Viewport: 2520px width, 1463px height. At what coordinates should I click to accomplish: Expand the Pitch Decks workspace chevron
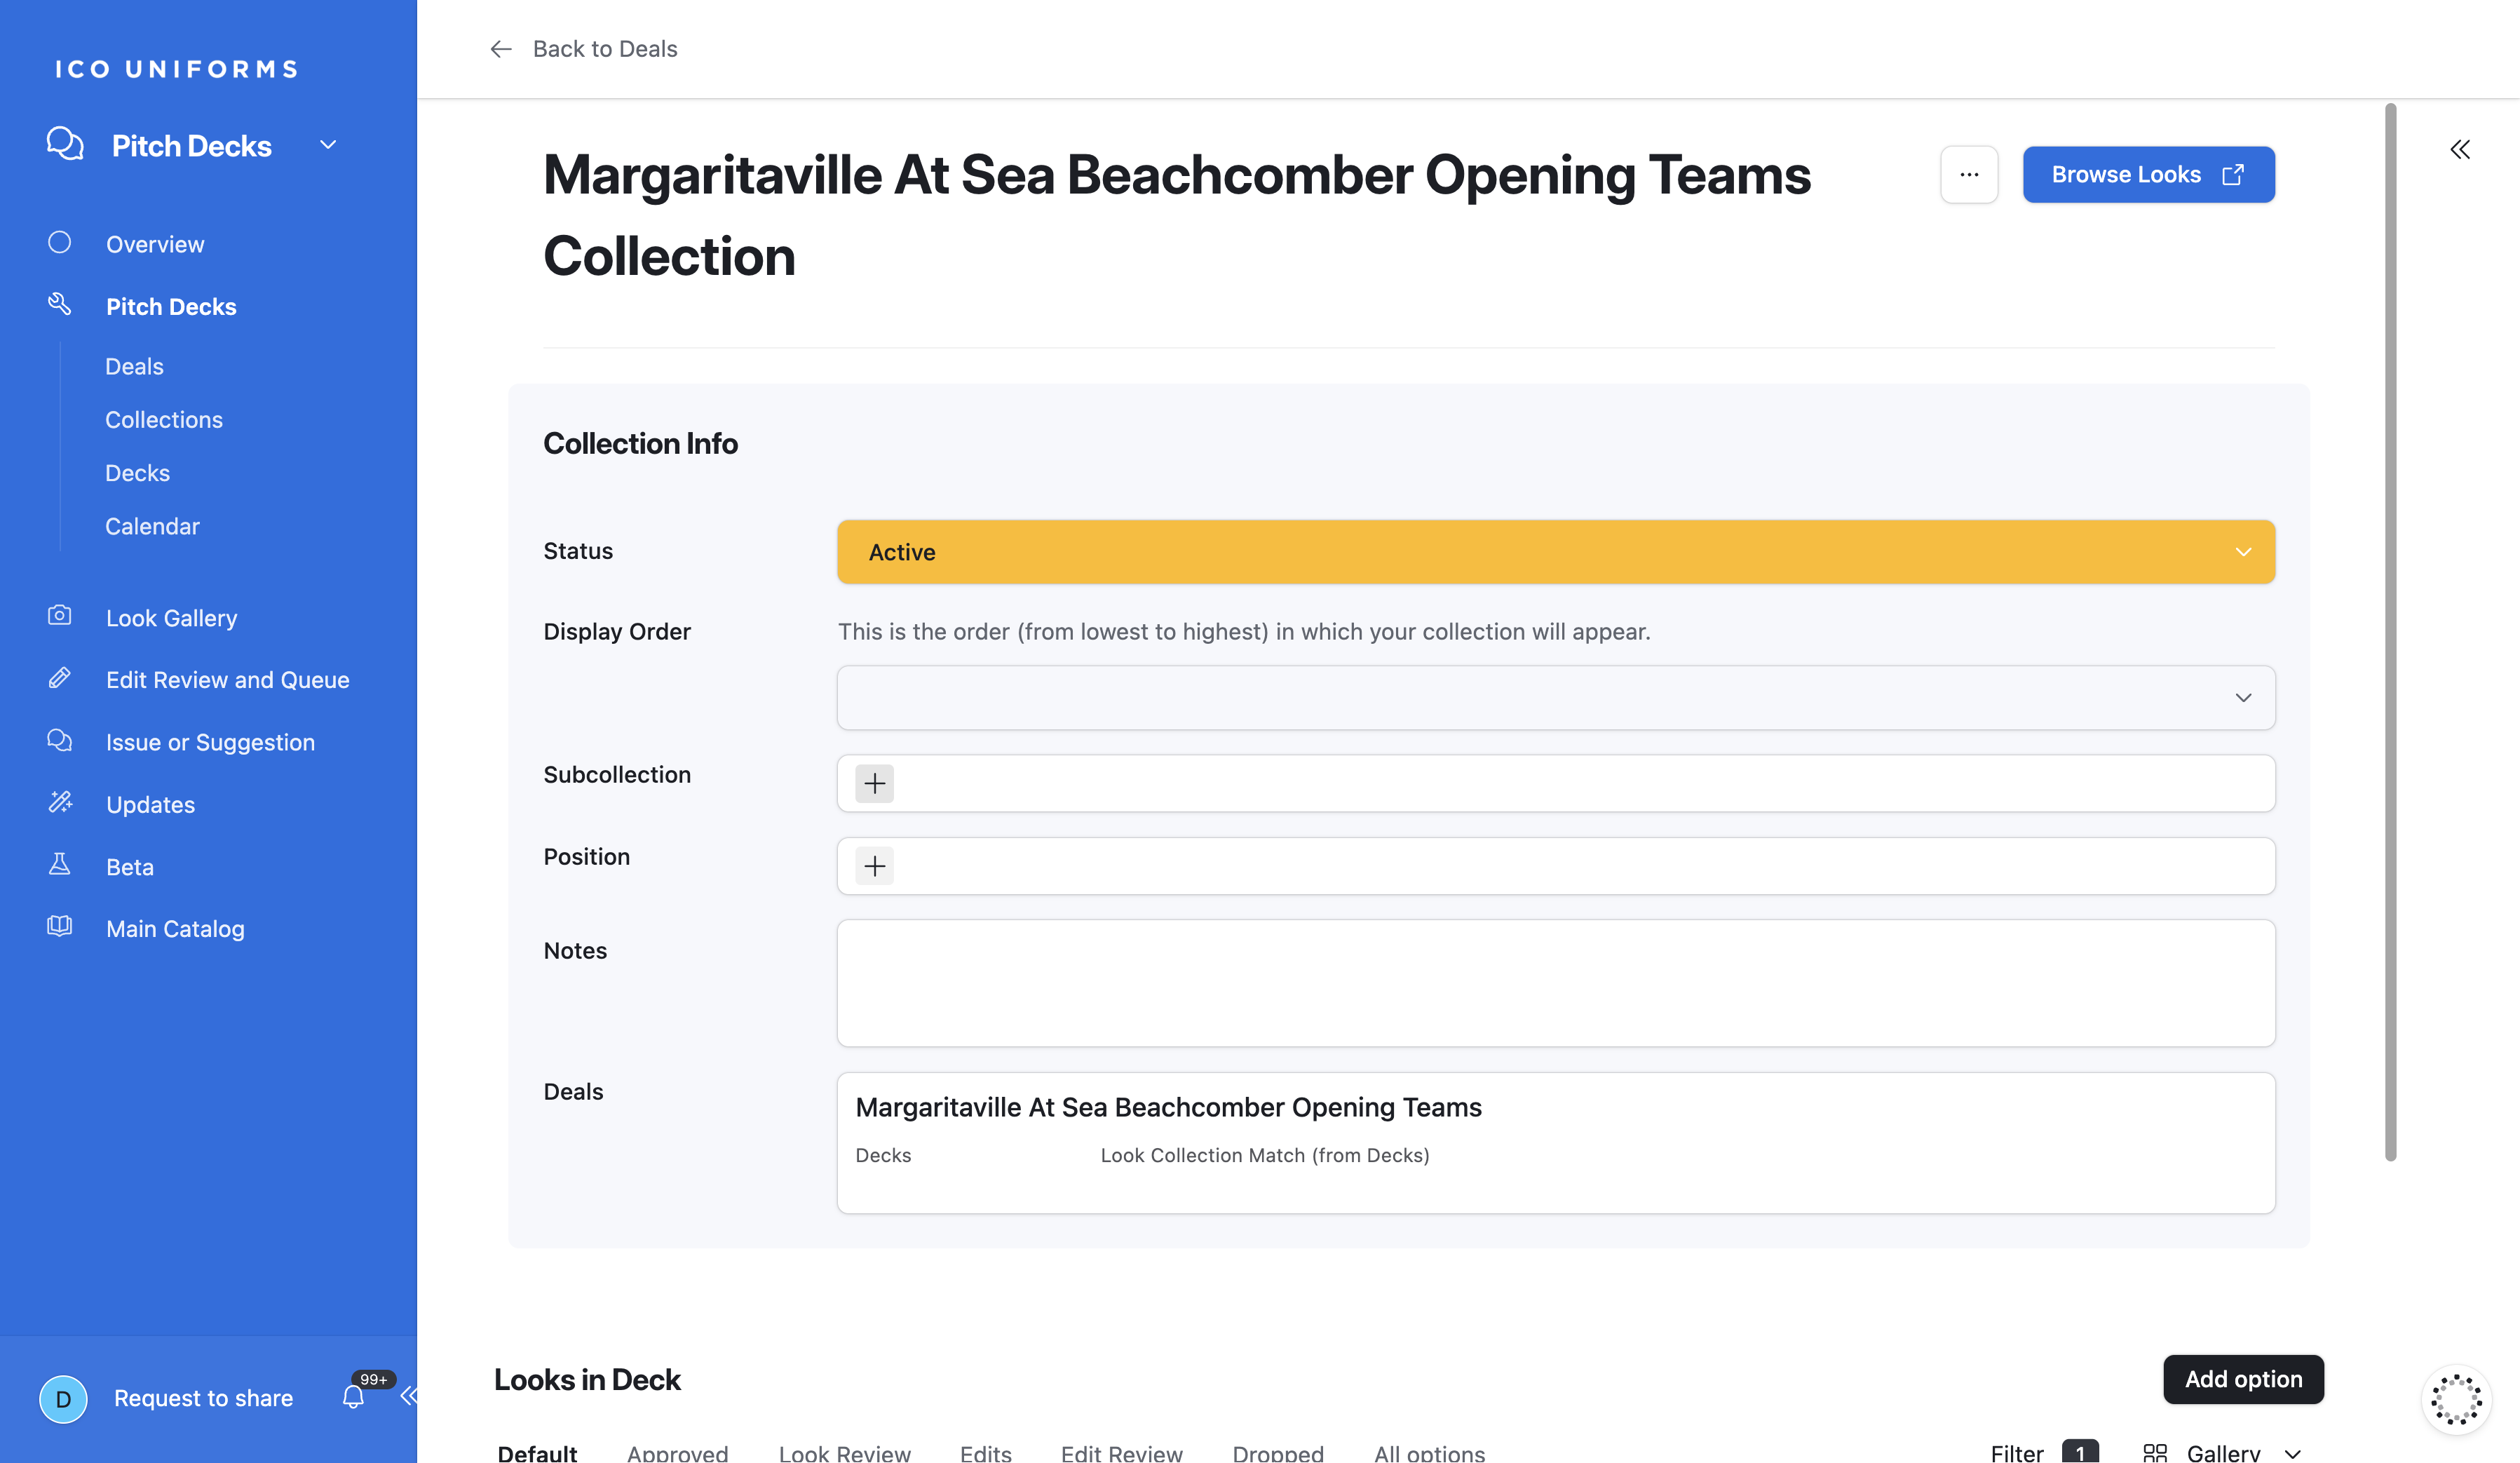328,146
